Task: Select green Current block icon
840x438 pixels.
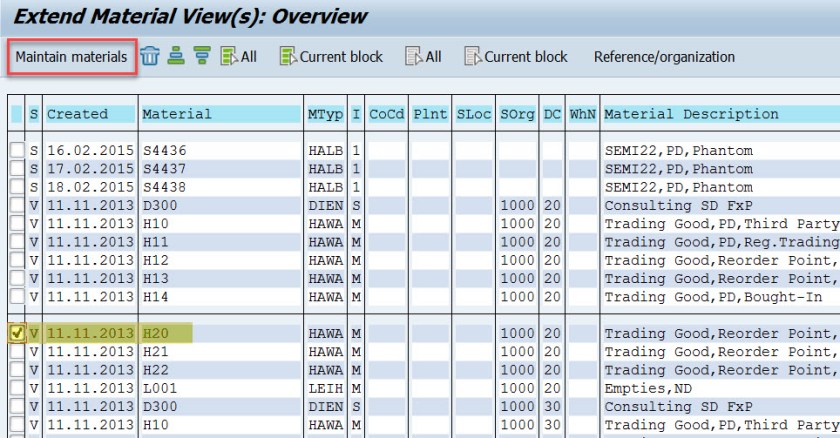Action: pos(331,56)
